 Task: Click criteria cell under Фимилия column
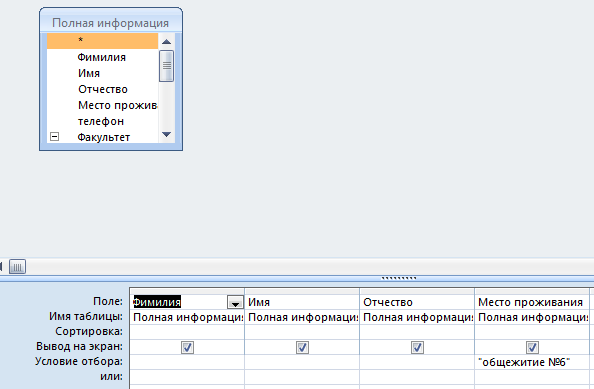point(188,362)
